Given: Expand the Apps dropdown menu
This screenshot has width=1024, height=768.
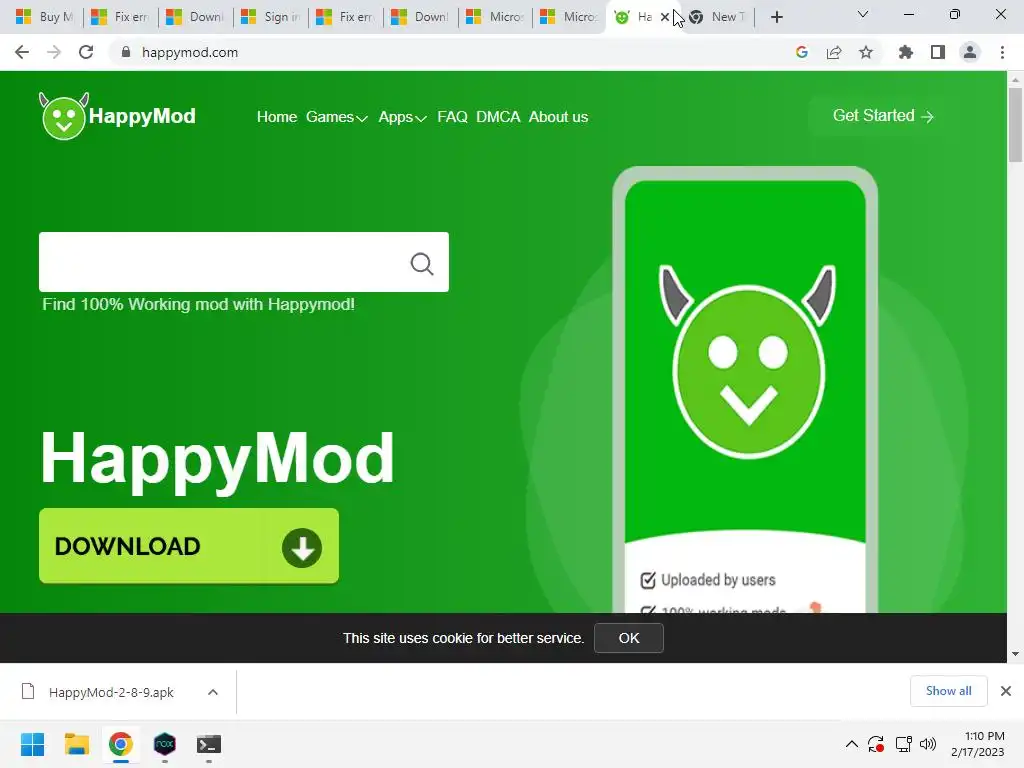Looking at the screenshot, I should [402, 117].
